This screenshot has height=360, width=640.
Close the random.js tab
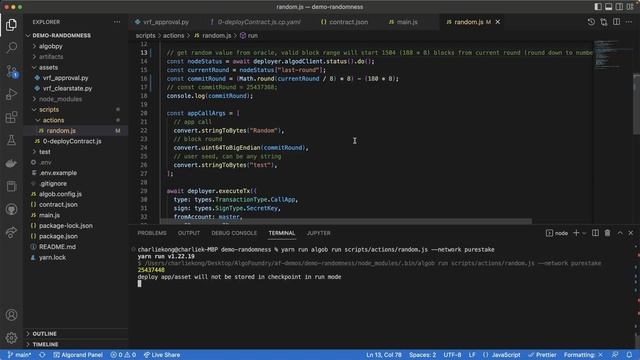(x=498, y=22)
